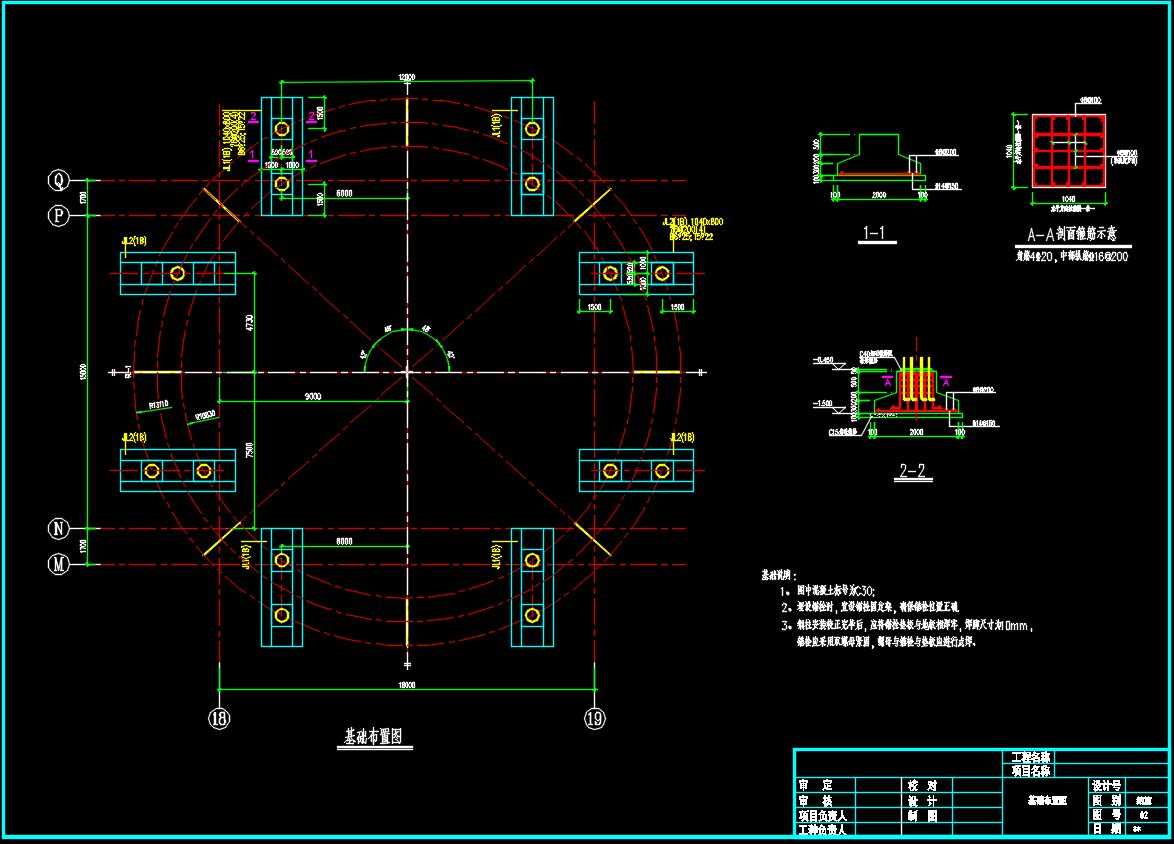Click the grid bubble labeled N
This screenshot has width=1174, height=844.
[x=58, y=529]
